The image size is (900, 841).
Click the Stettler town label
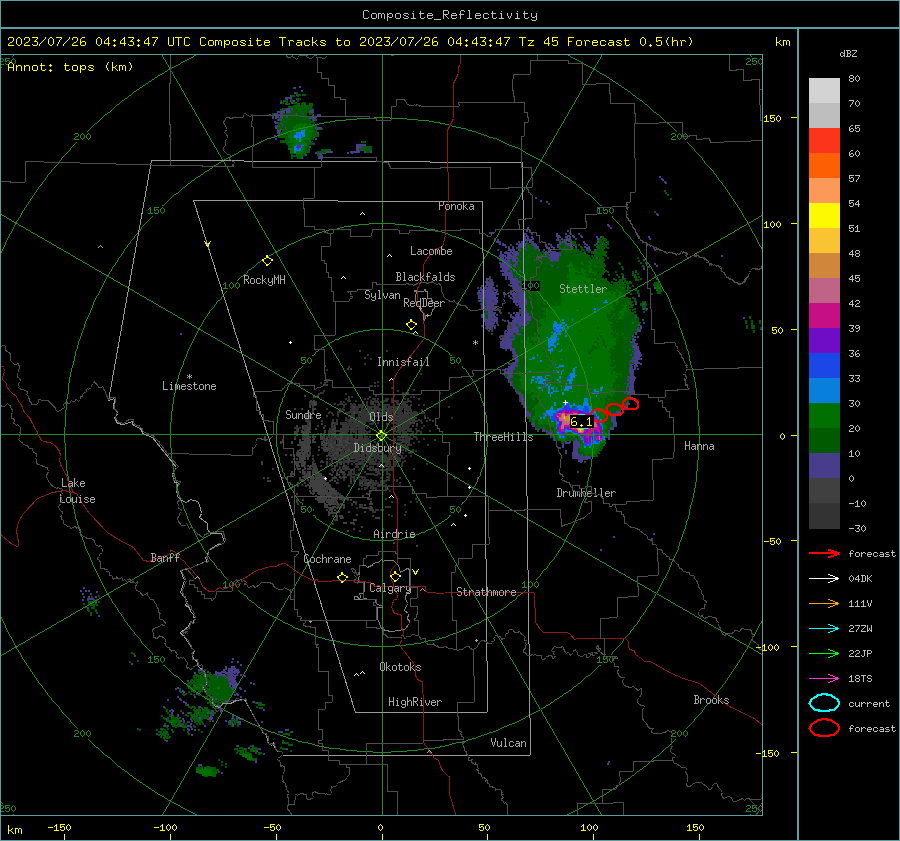(x=583, y=289)
